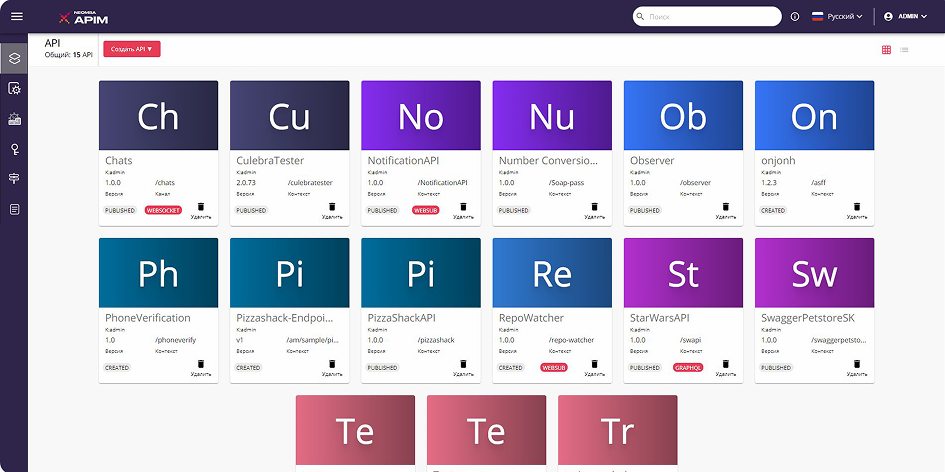The image size is (945, 472).
Task: Open the key icon in sidebar
Action: (x=14, y=149)
